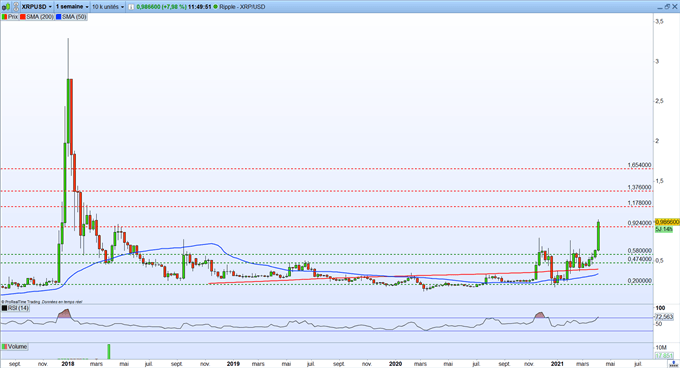Click the red SMA (200) color swatch
Image resolution: width=680 pixels, height=368 pixels.
click(23, 17)
